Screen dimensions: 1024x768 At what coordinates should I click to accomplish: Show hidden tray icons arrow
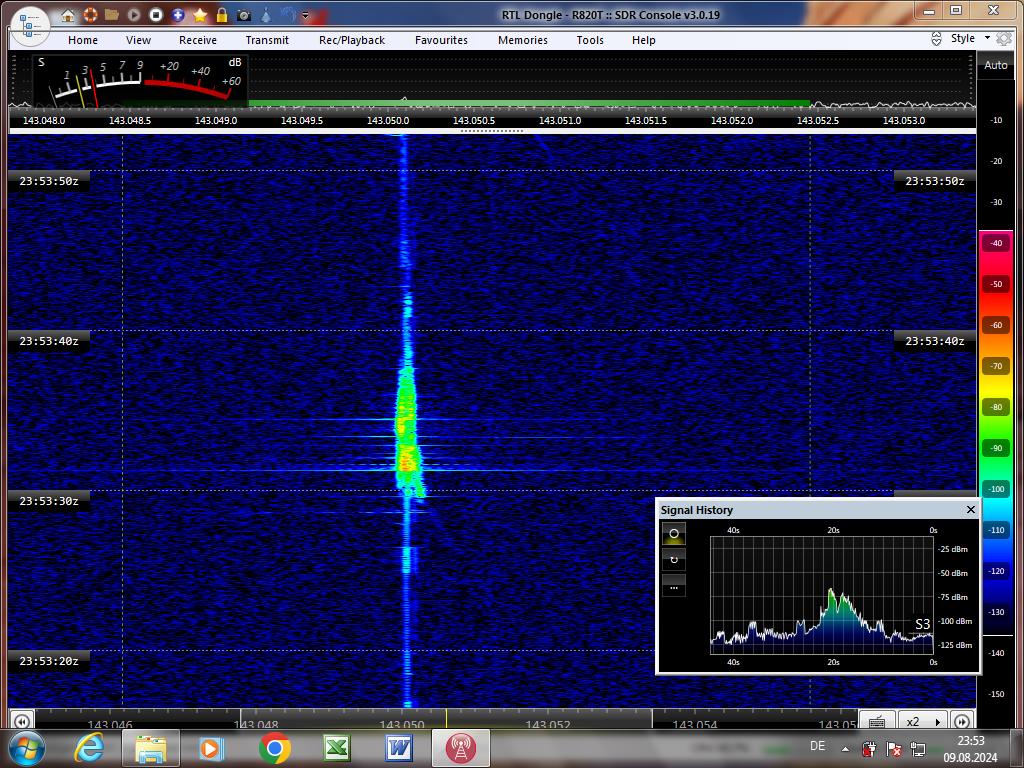[x=845, y=749]
